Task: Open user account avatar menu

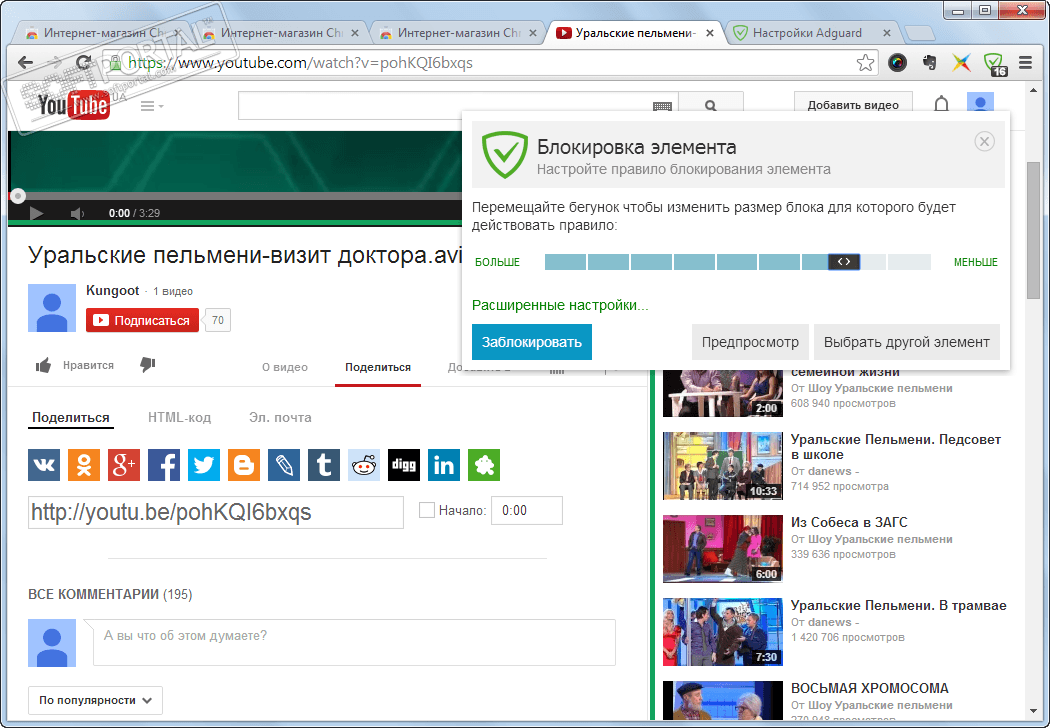Action: point(980,102)
